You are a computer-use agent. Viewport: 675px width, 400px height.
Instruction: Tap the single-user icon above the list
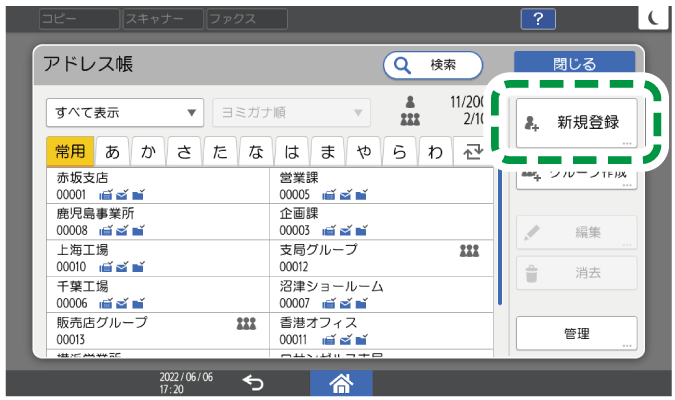tap(410, 101)
